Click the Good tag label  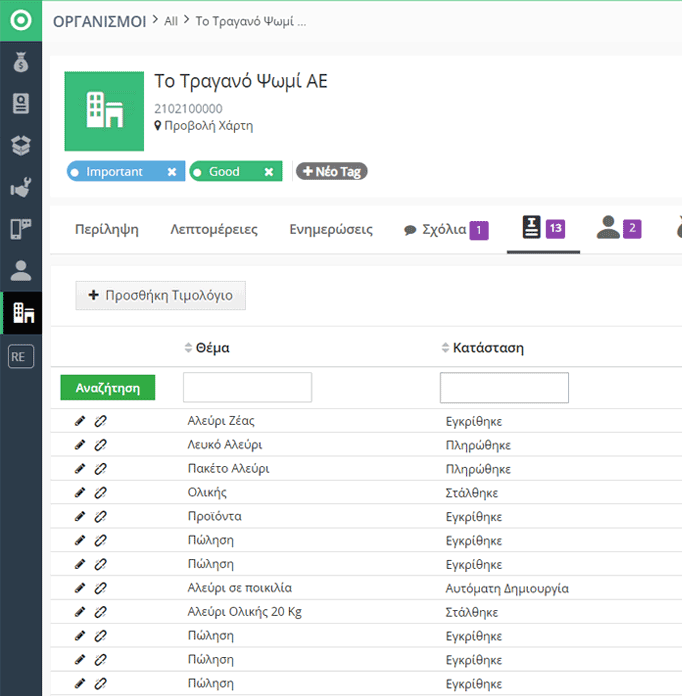point(224,171)
